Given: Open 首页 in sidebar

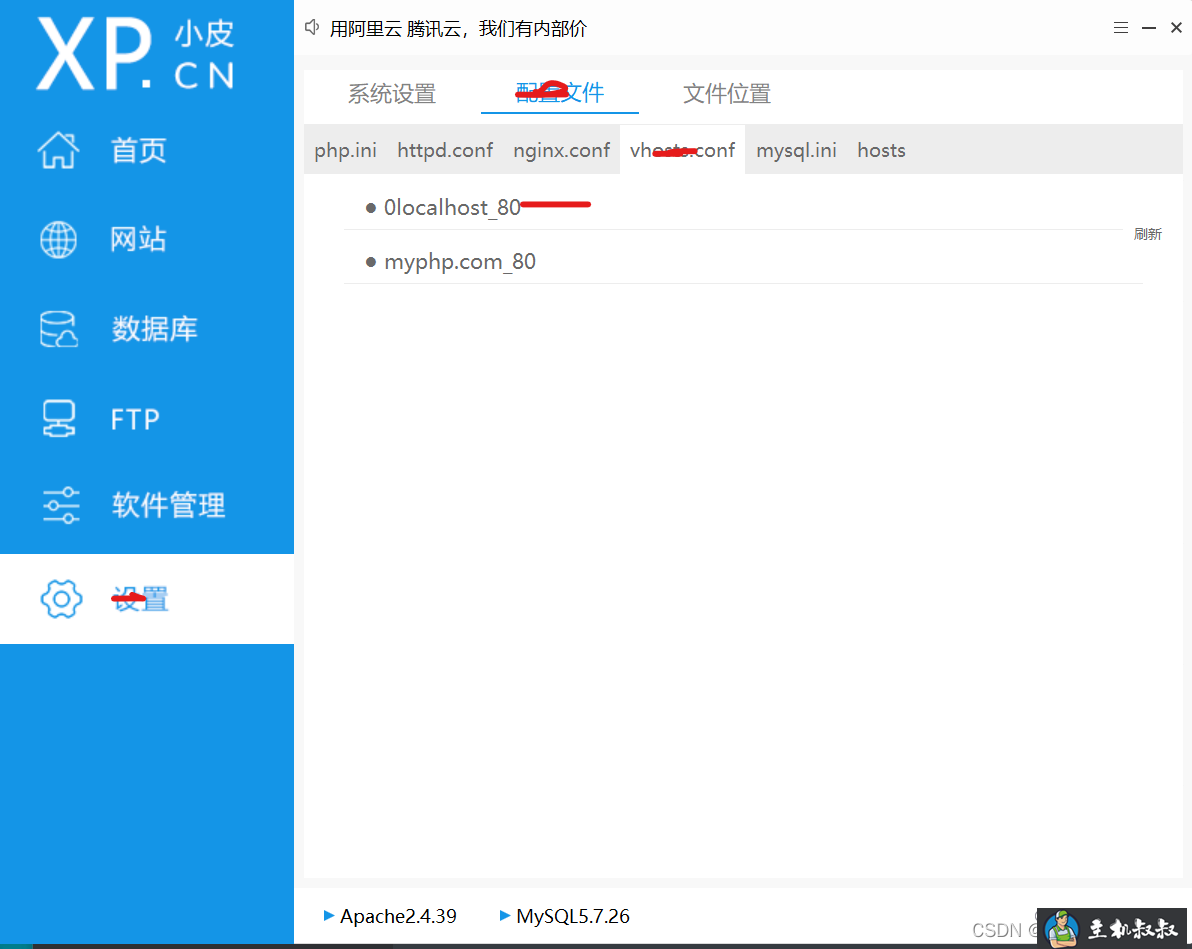Looking at the screenshot, I should point(138,151).
